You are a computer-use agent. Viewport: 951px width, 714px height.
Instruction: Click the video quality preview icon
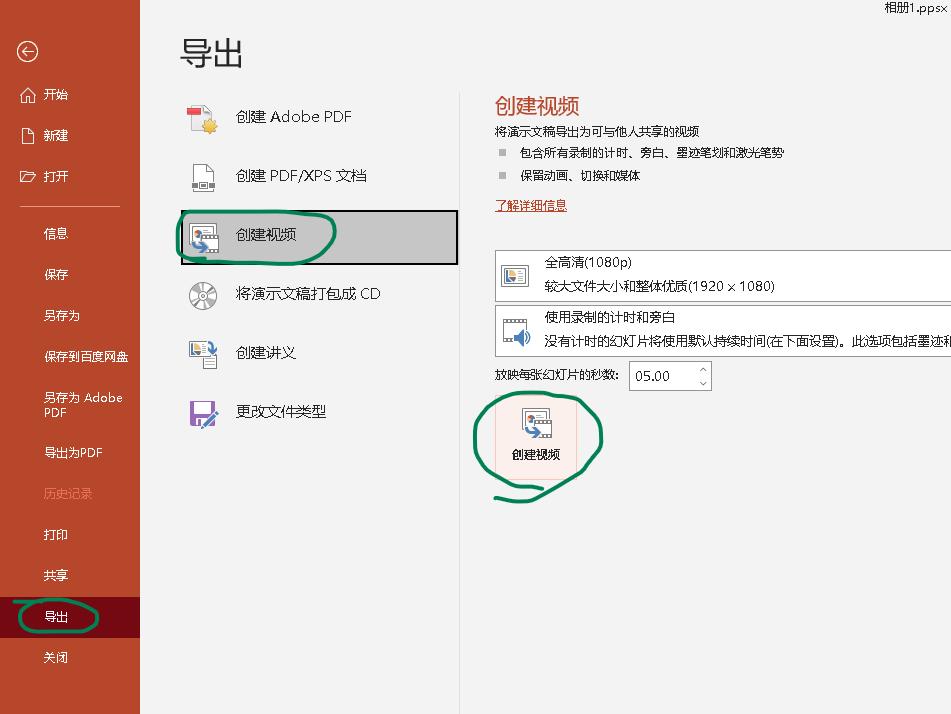[514, 276]
